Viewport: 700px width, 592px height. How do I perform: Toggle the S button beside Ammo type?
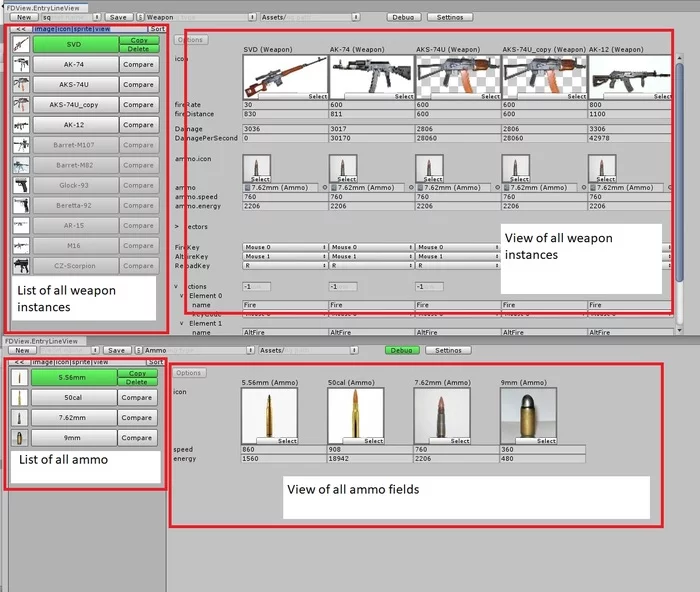coord(138,350)
